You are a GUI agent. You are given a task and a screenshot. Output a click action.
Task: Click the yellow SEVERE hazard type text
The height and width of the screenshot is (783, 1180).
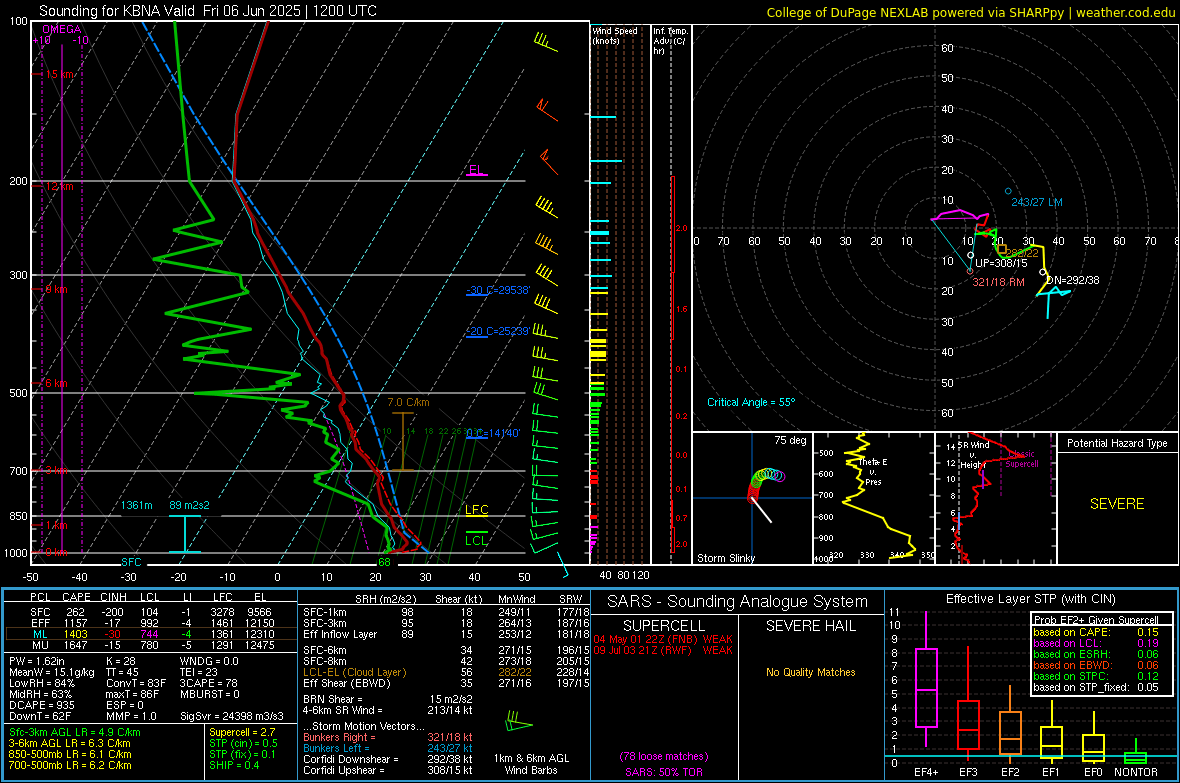1117,504
